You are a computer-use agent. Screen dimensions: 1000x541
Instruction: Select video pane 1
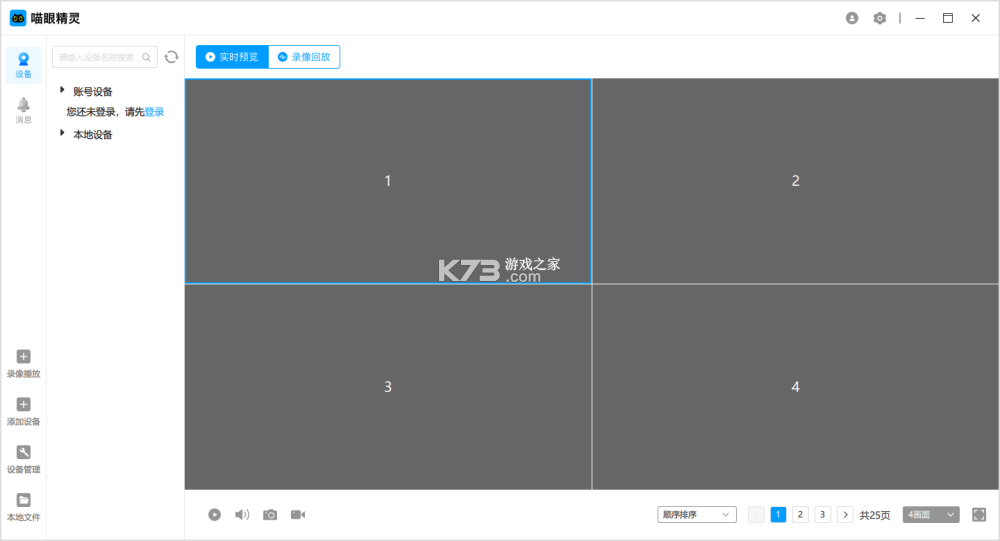pyautogui.click(x=388, y=181)
